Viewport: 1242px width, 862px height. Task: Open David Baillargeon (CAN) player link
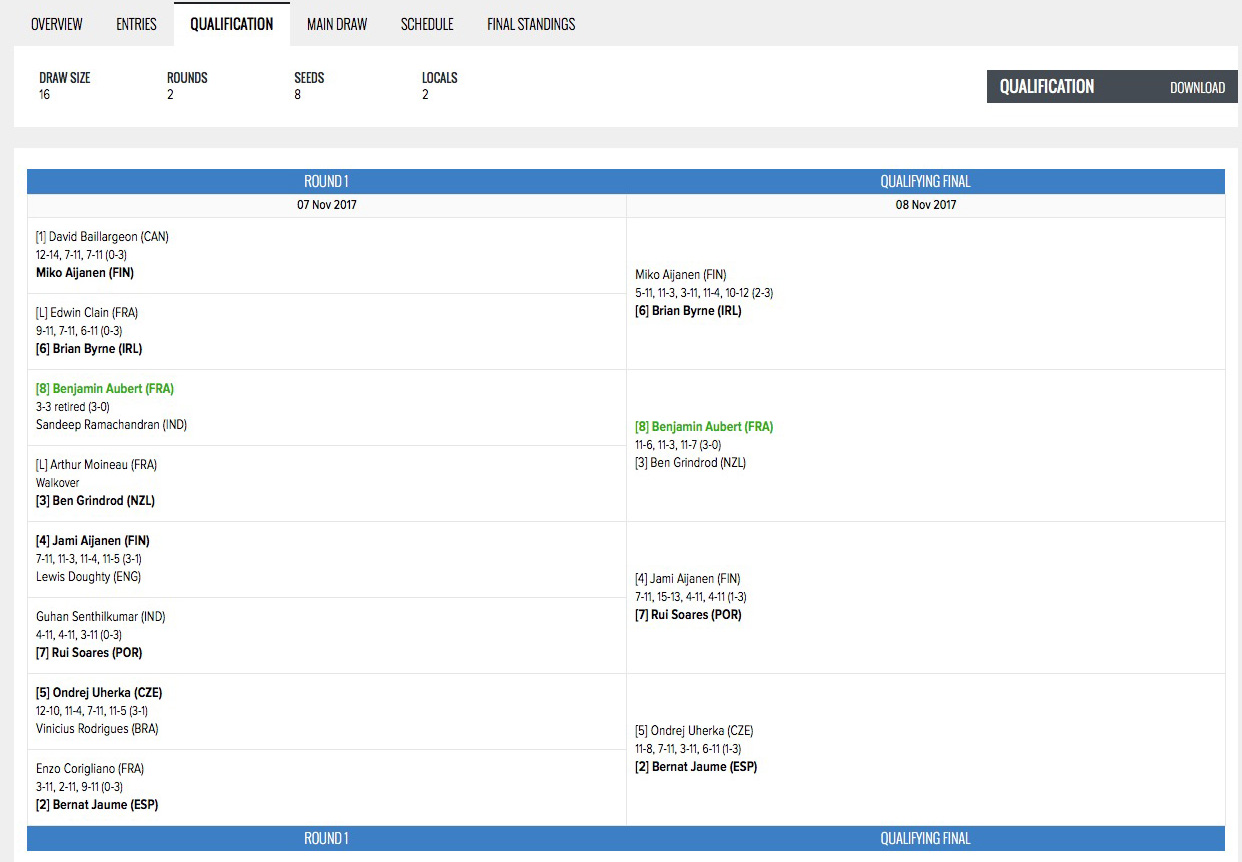pos(109,237)
